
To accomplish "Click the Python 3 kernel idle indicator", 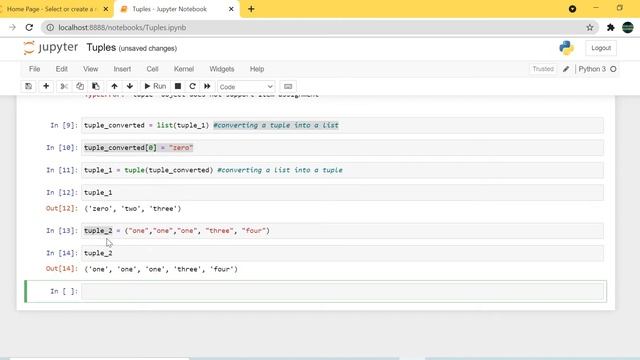I will 597,69.
